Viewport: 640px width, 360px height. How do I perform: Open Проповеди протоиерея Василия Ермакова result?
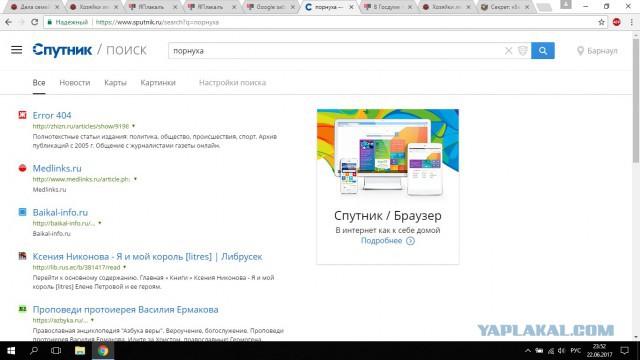(x=125, y=309)
